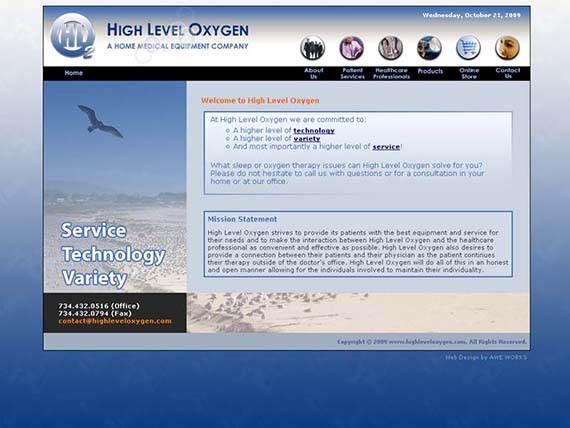This screenshot has width=570, height=428.
Task: Open Healthcare Professionals menu item
Action: click(391, 73)
